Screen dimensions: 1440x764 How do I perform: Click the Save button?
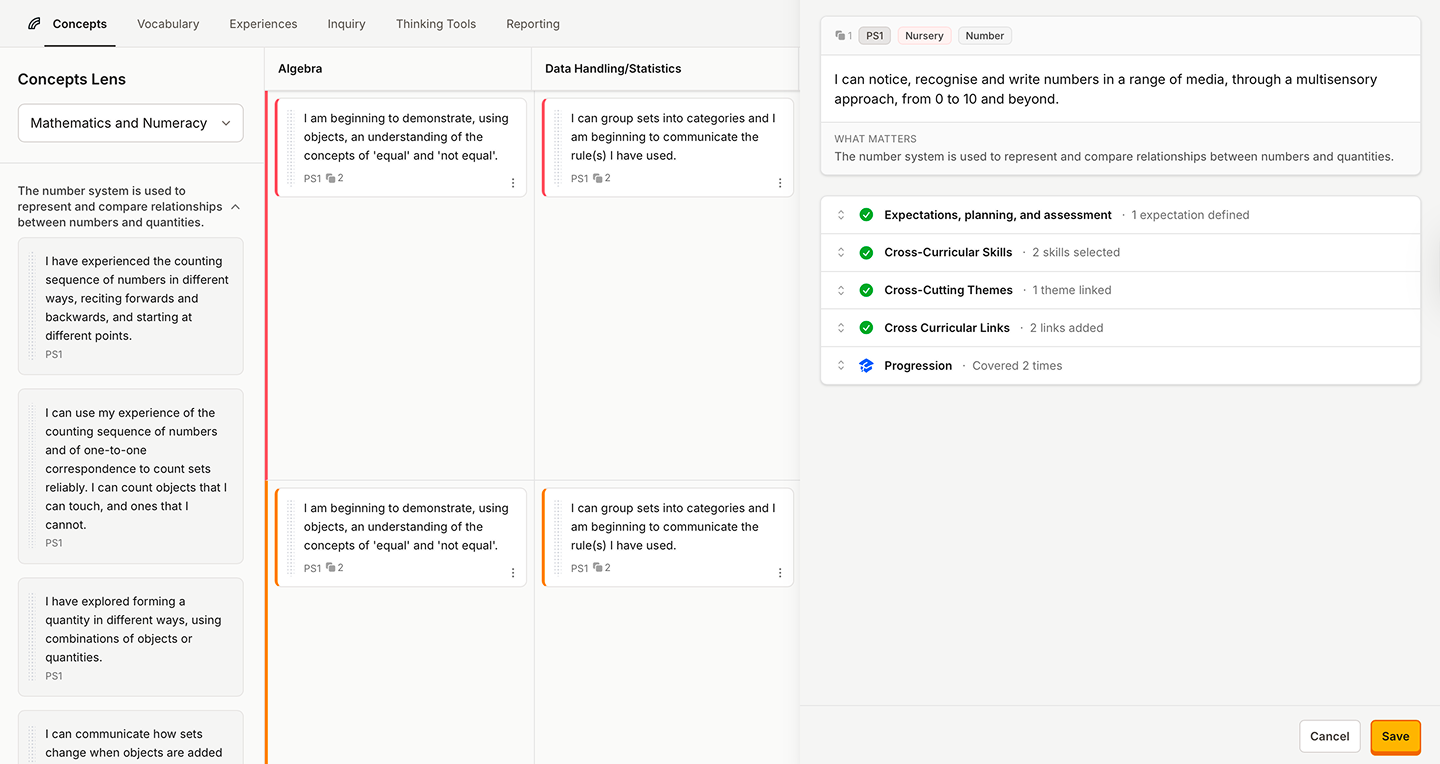(1395, 736)
